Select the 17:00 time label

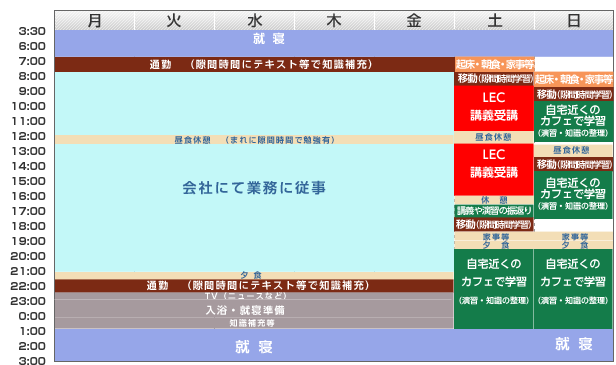pyautogui.click(x=28, y=211)
